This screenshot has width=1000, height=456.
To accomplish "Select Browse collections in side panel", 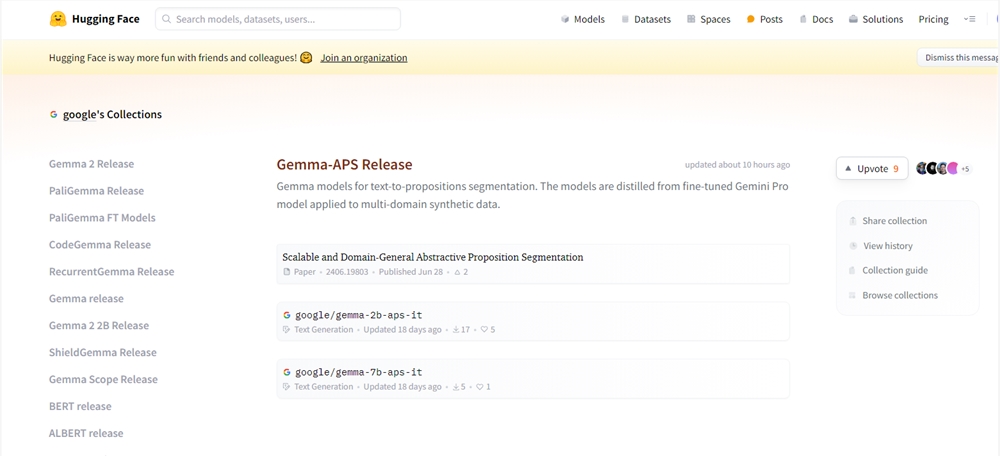I will pyautogui.click(x=899, y=296).
